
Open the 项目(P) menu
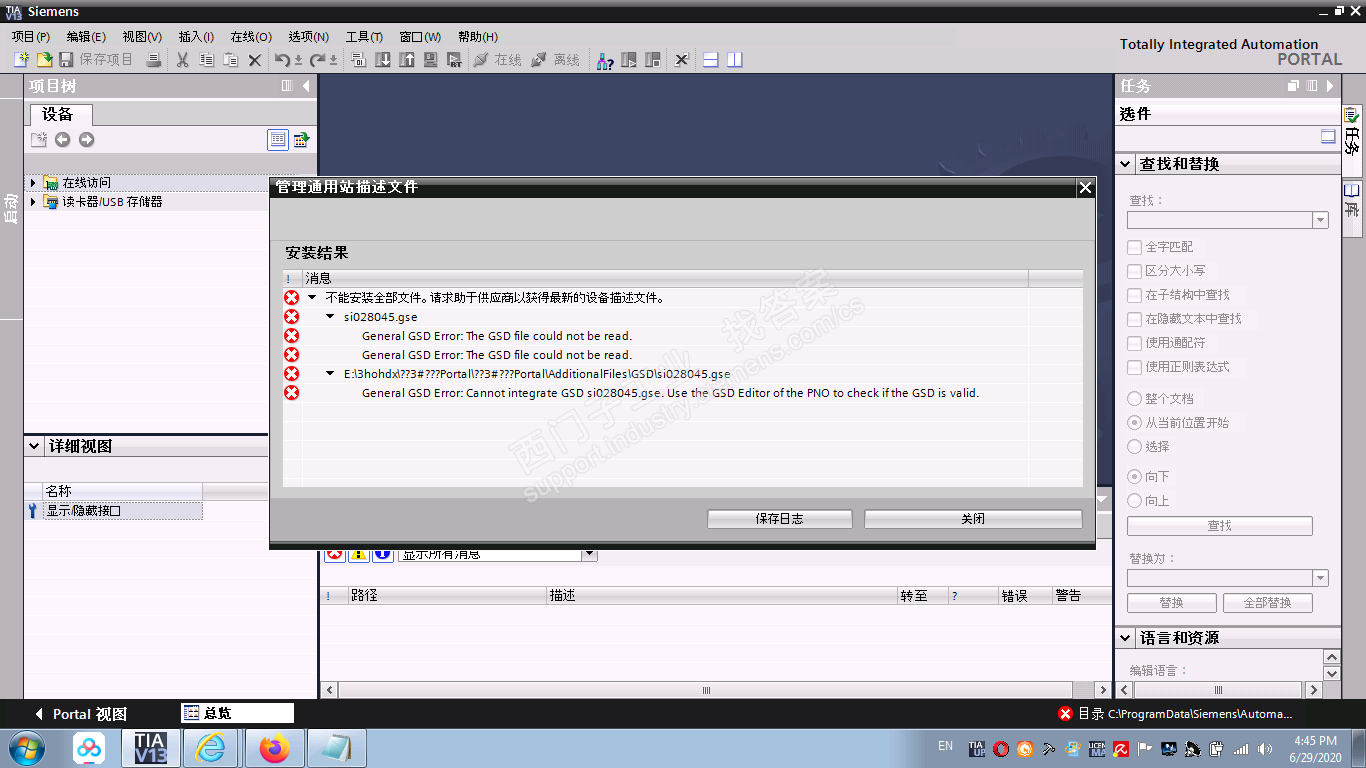coord(30,37)
